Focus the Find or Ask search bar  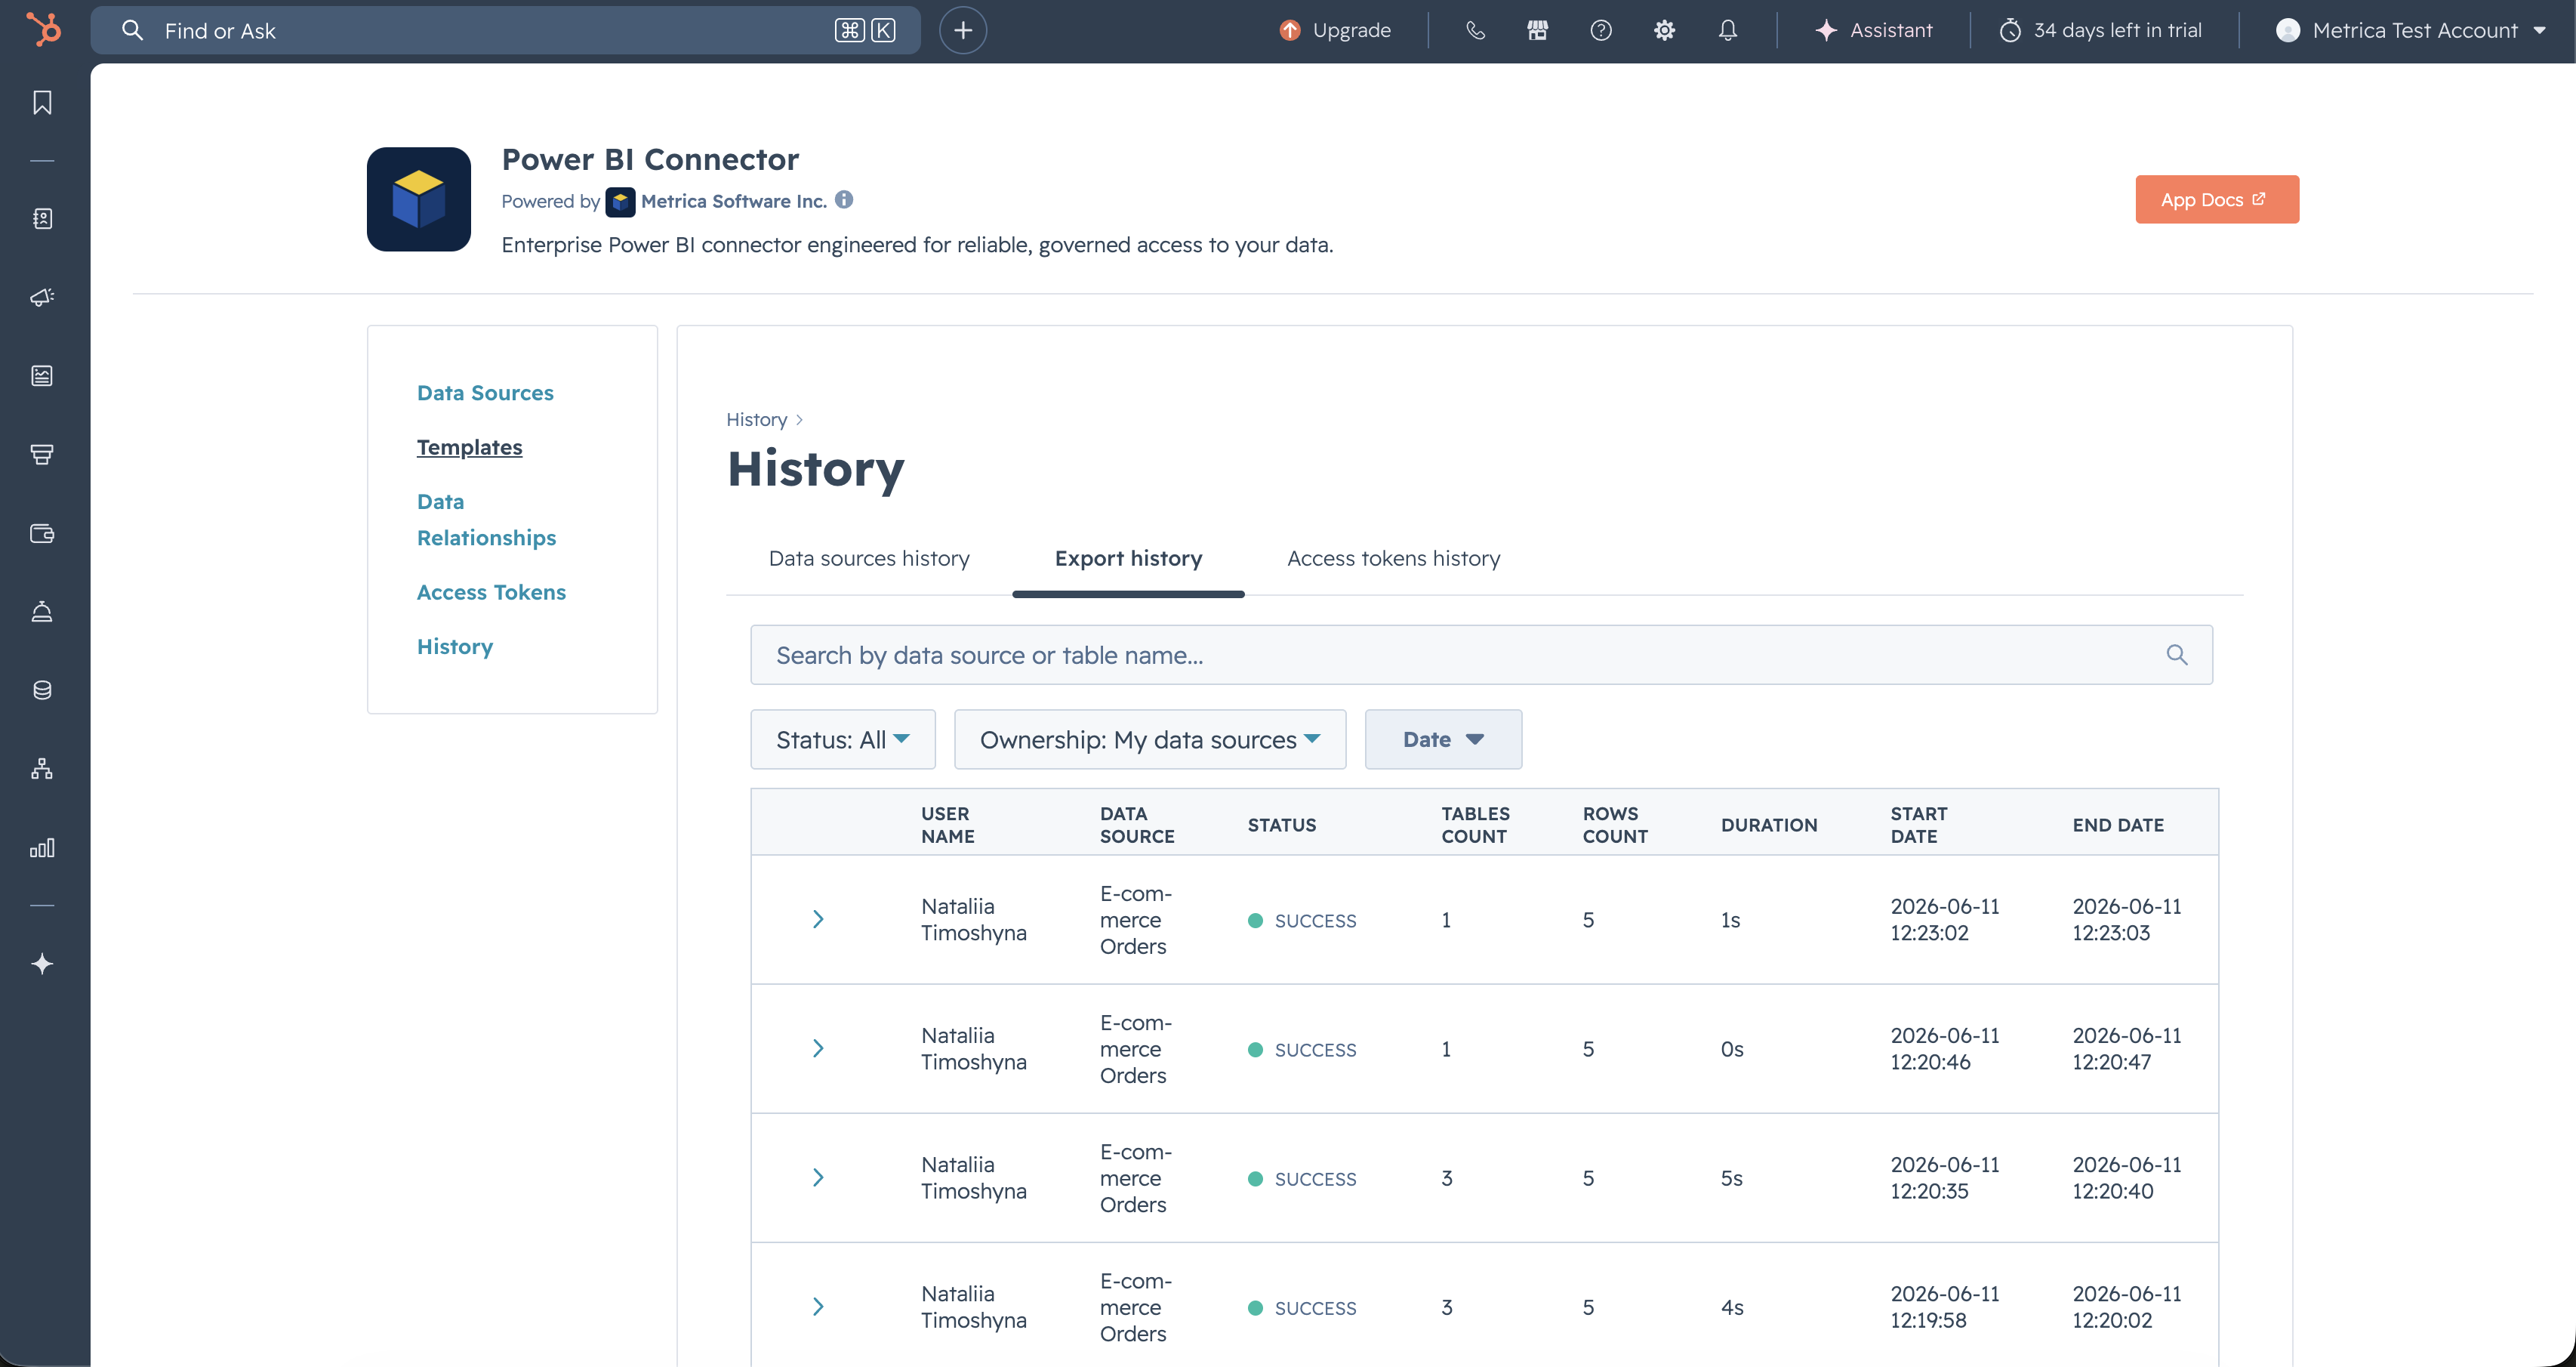(505, 30)
